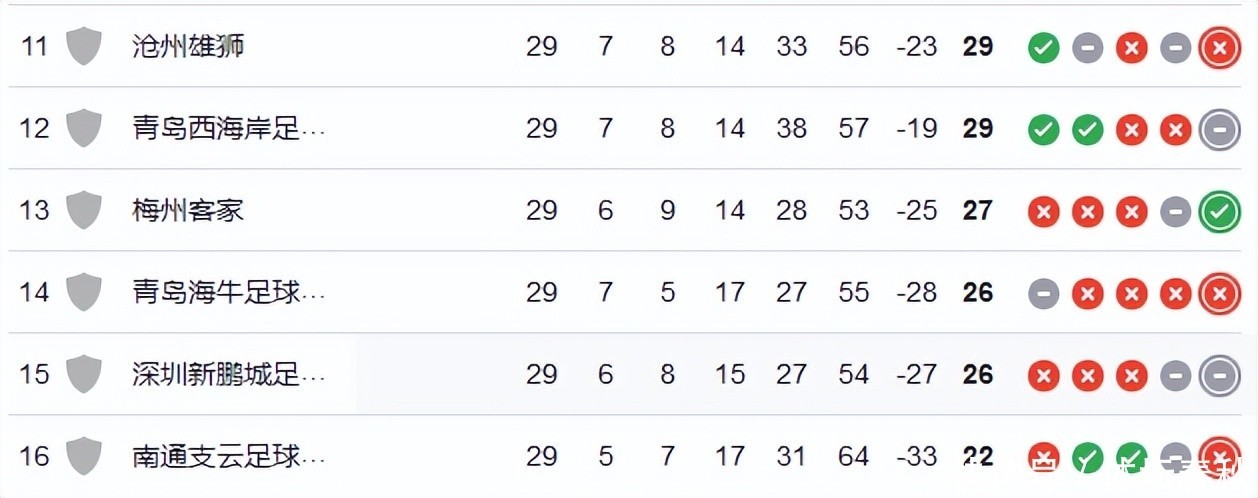This screenshot has width=1258, height=498.
Task: Click the 深圳新鹏城 team crest shield
Action: pos(84,374)
